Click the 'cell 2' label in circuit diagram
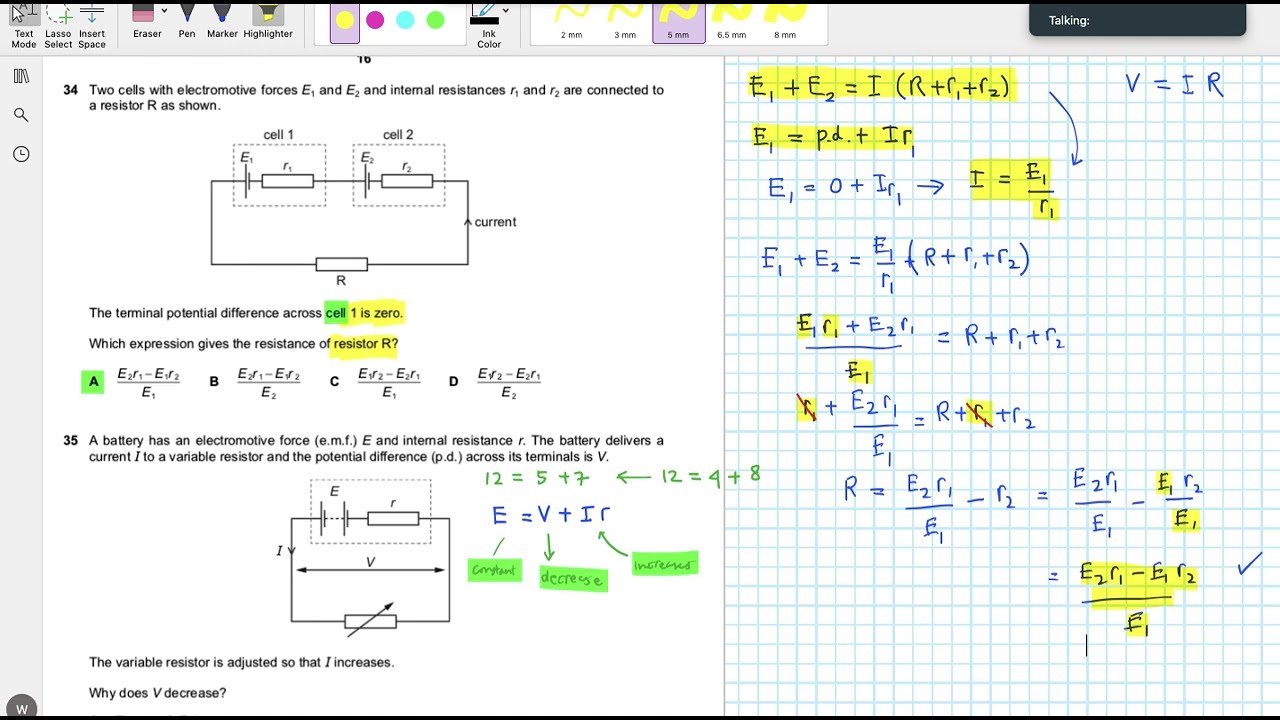1280x720 pixels. pyautogui.click(x=398, y=135)
